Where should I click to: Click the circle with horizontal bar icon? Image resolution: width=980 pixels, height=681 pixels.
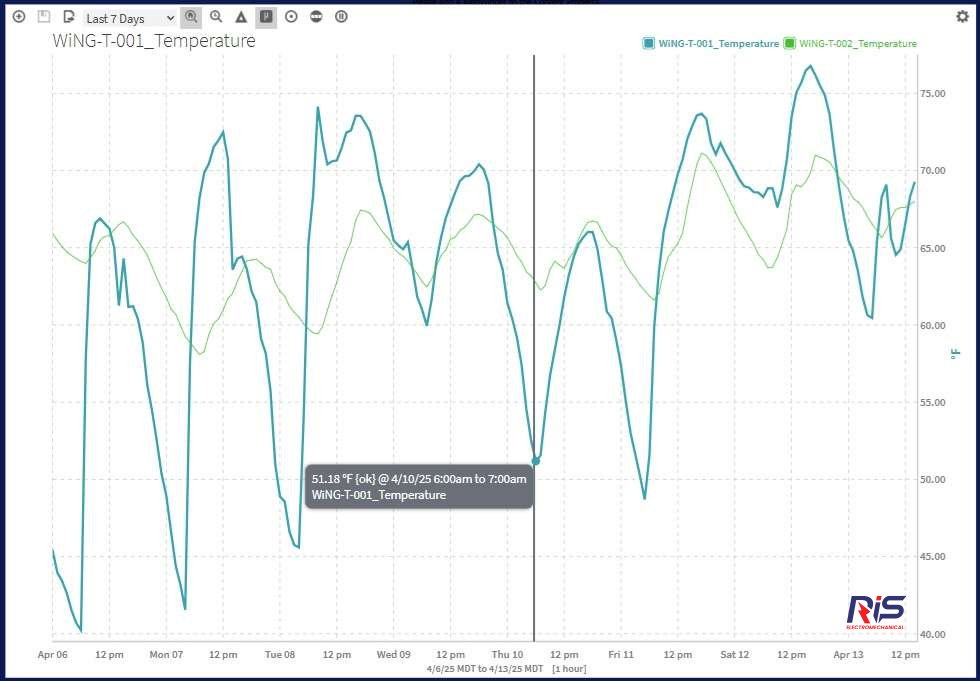[316, 17]
